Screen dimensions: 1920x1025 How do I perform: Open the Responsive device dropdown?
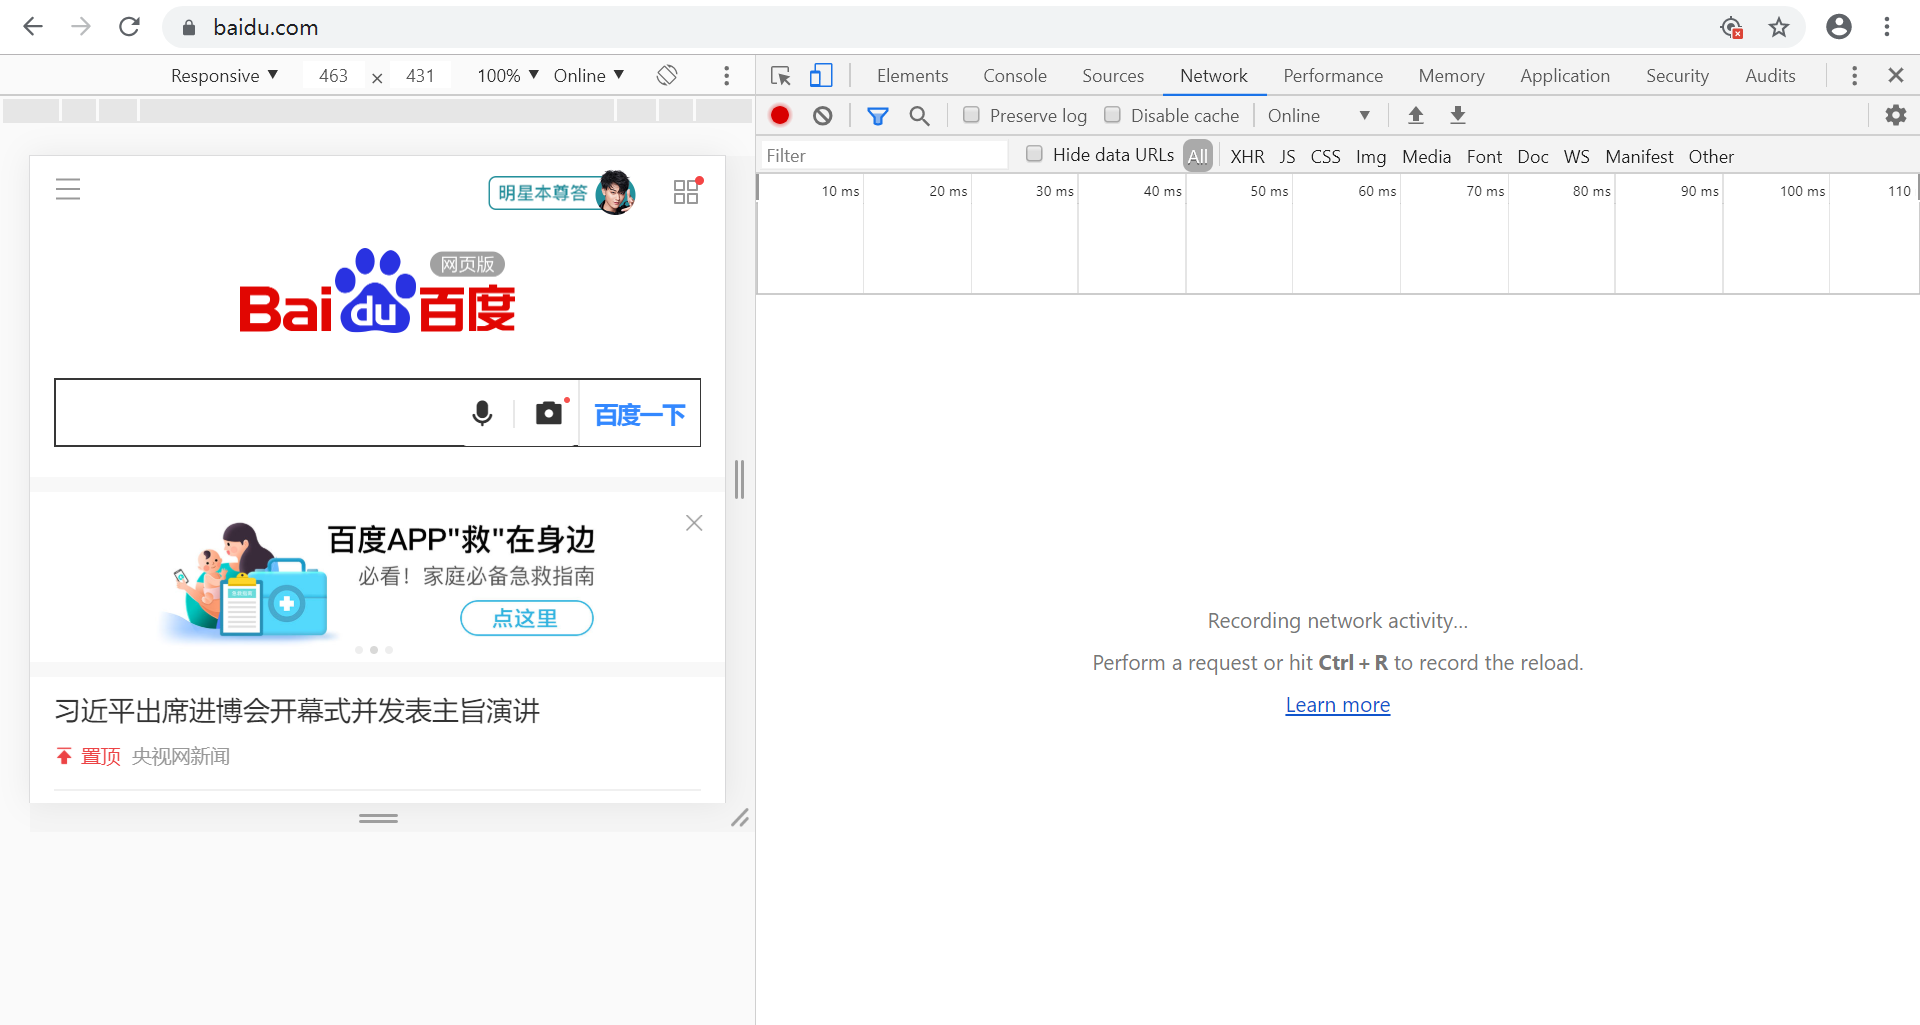pos(224,76)
